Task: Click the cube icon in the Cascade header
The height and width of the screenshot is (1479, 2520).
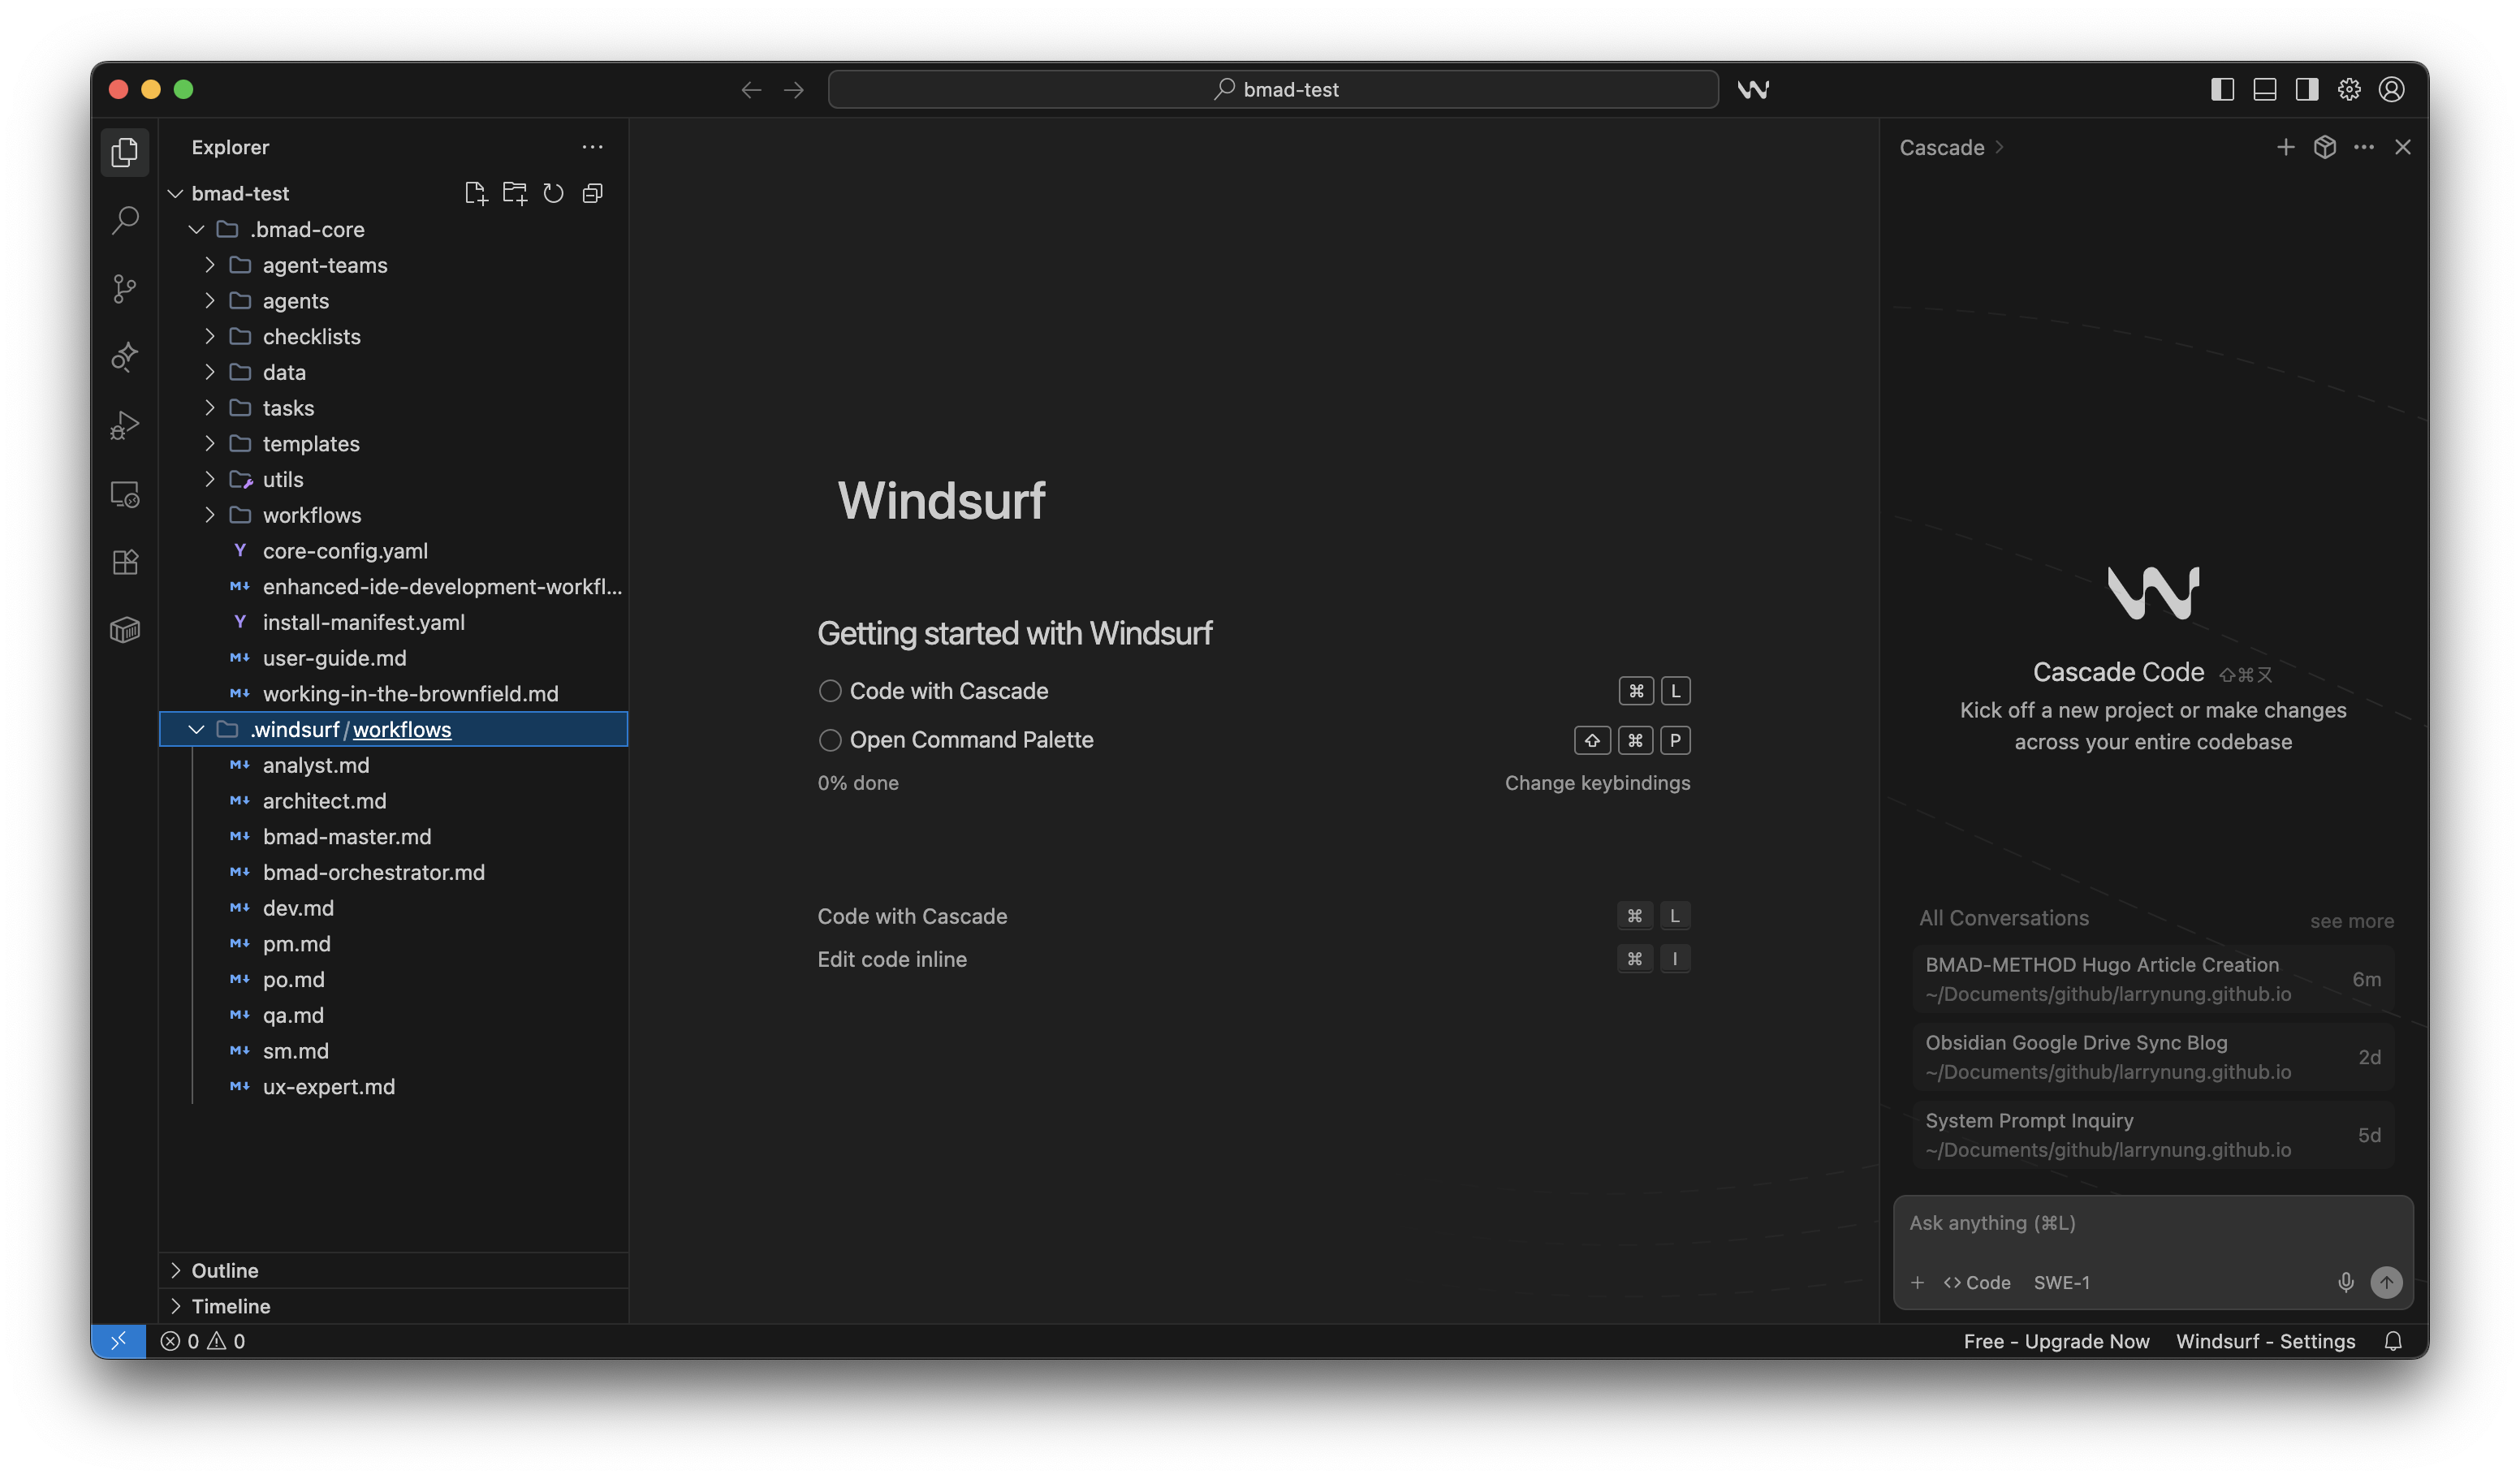Action: (2324, 147)
